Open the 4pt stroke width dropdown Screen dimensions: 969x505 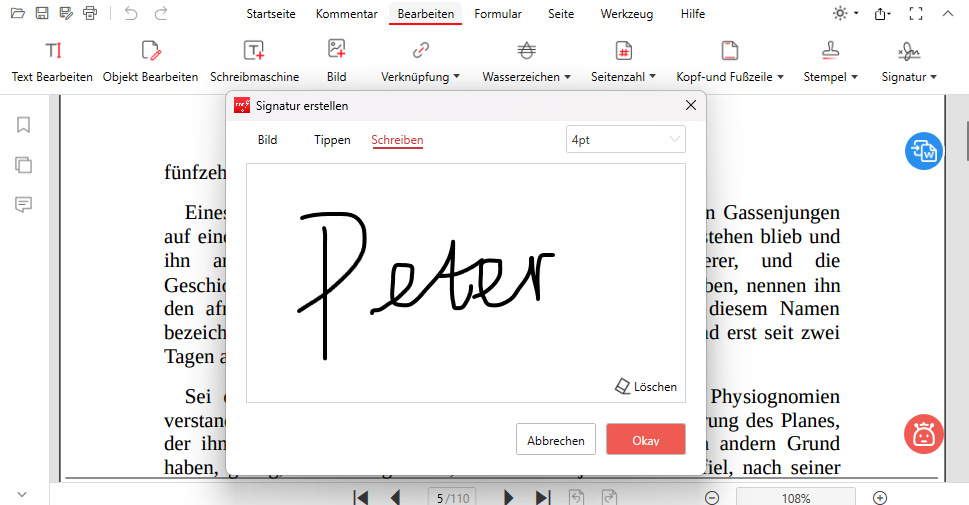tap(625, 140)
